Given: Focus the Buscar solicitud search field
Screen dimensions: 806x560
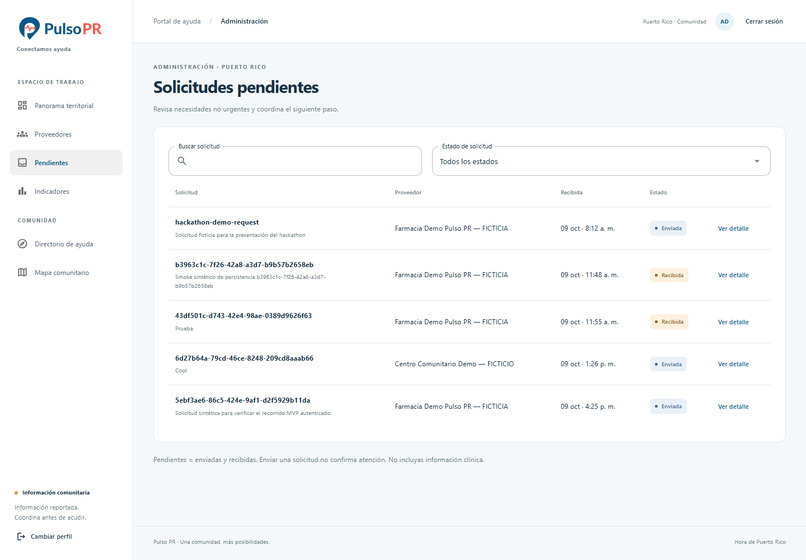Looking at the screenshot, I should [x=295, y=161].
